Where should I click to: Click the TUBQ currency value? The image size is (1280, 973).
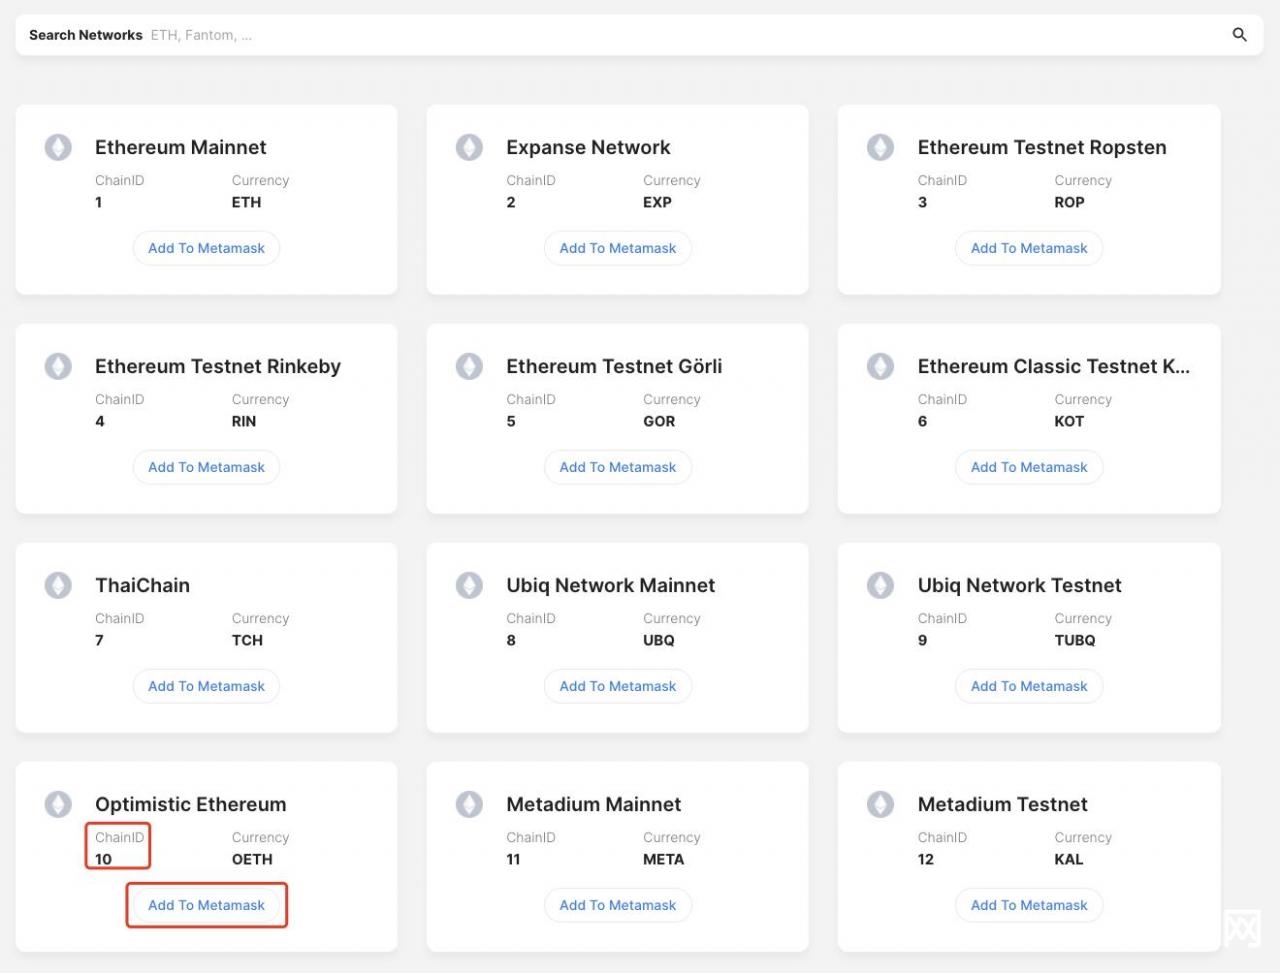coord(1075,640)
